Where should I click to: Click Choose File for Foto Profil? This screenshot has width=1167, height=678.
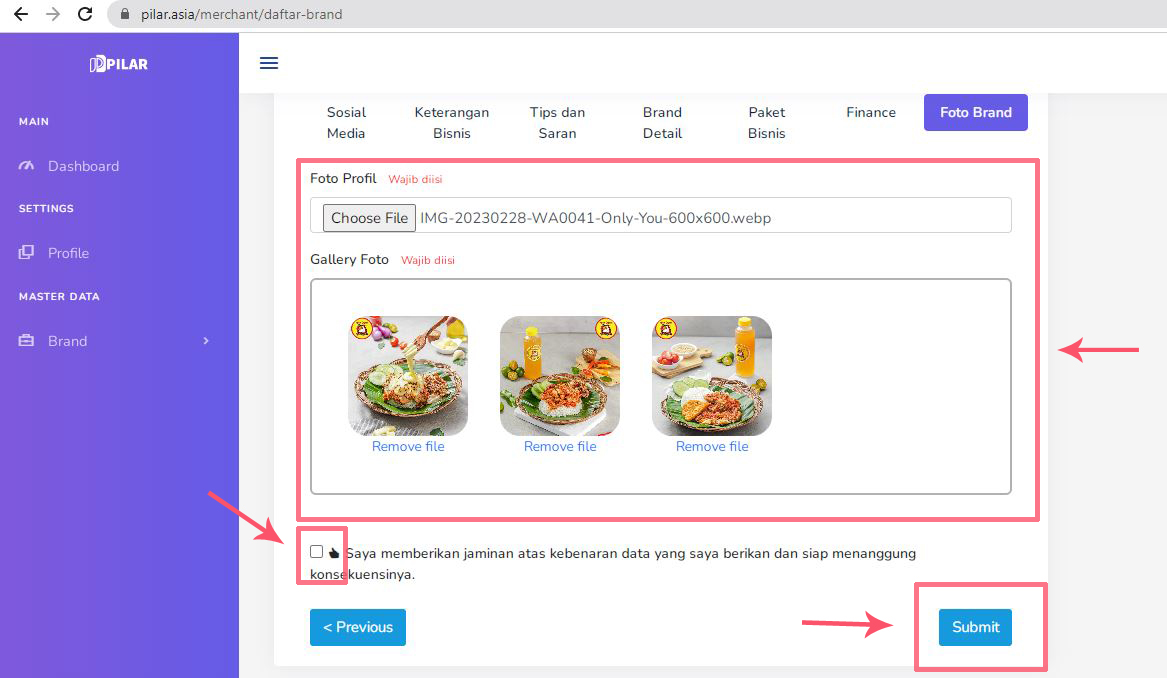pos(369,218)
